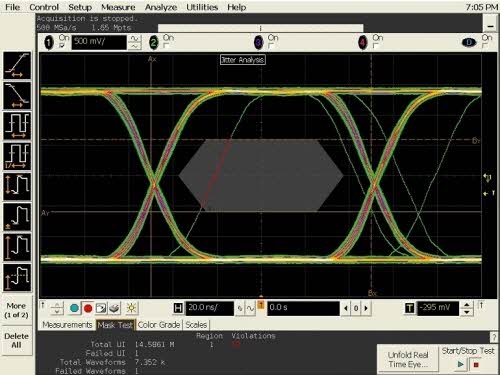500x375 pixels.
Task: Choose the frequency measurement icon
Action: [x=17, y=156]
